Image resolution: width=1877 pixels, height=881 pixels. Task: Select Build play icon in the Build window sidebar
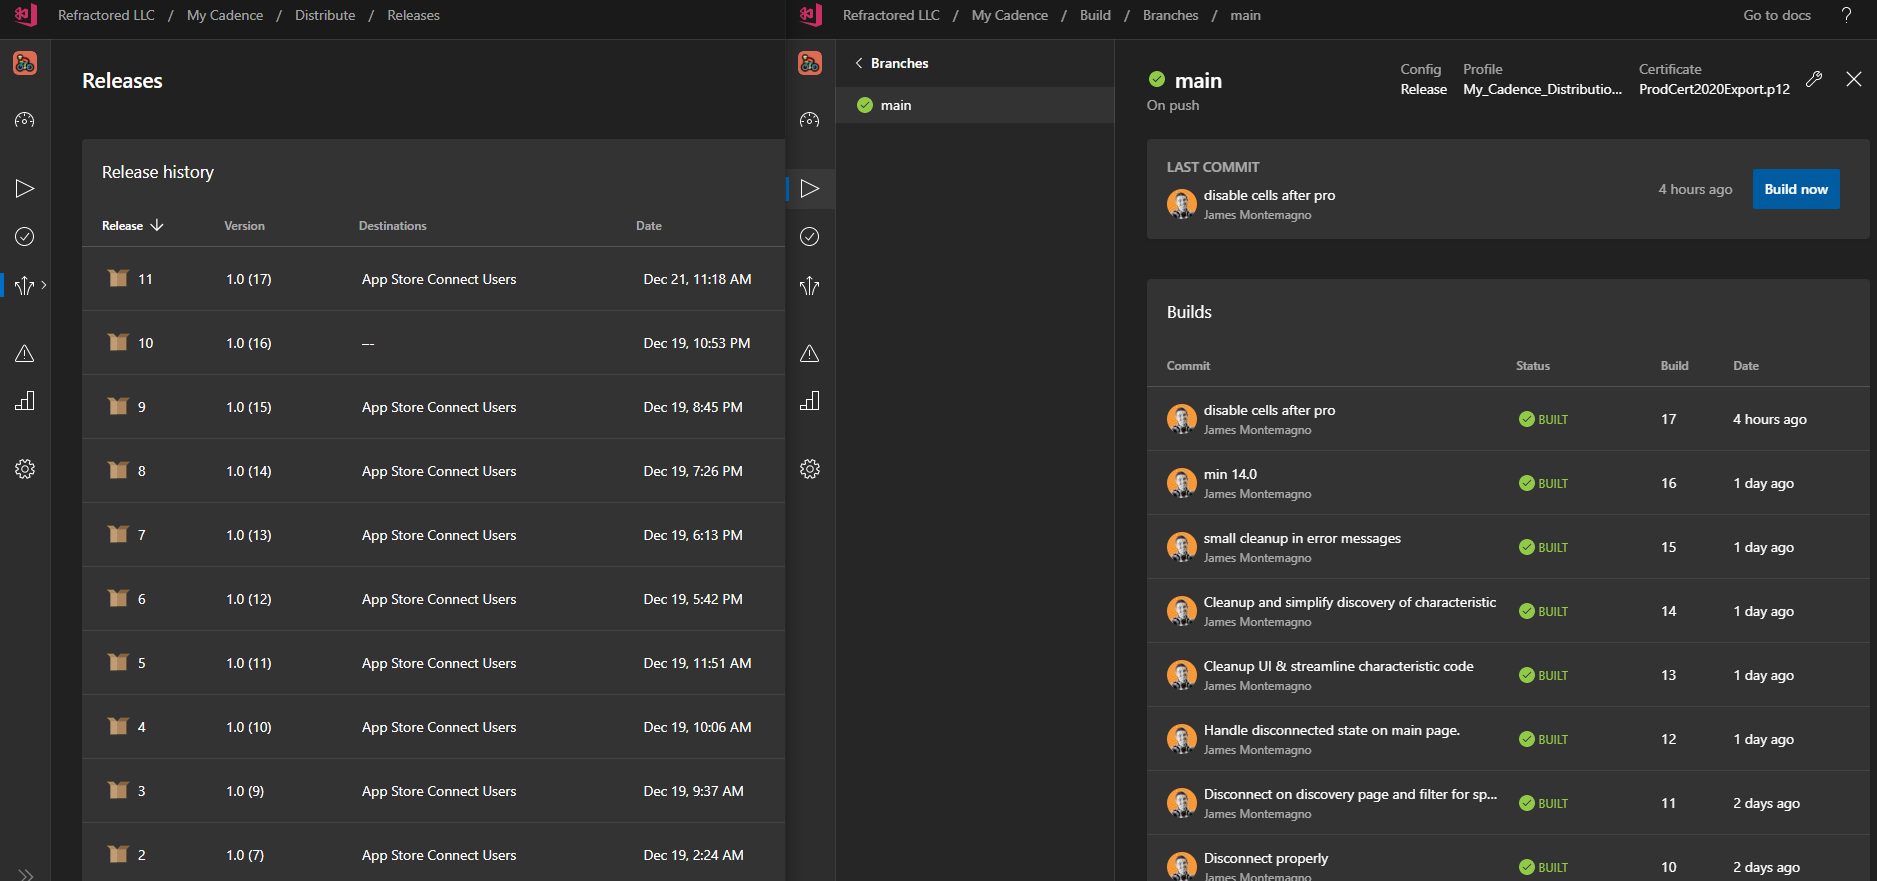[810, 188]
